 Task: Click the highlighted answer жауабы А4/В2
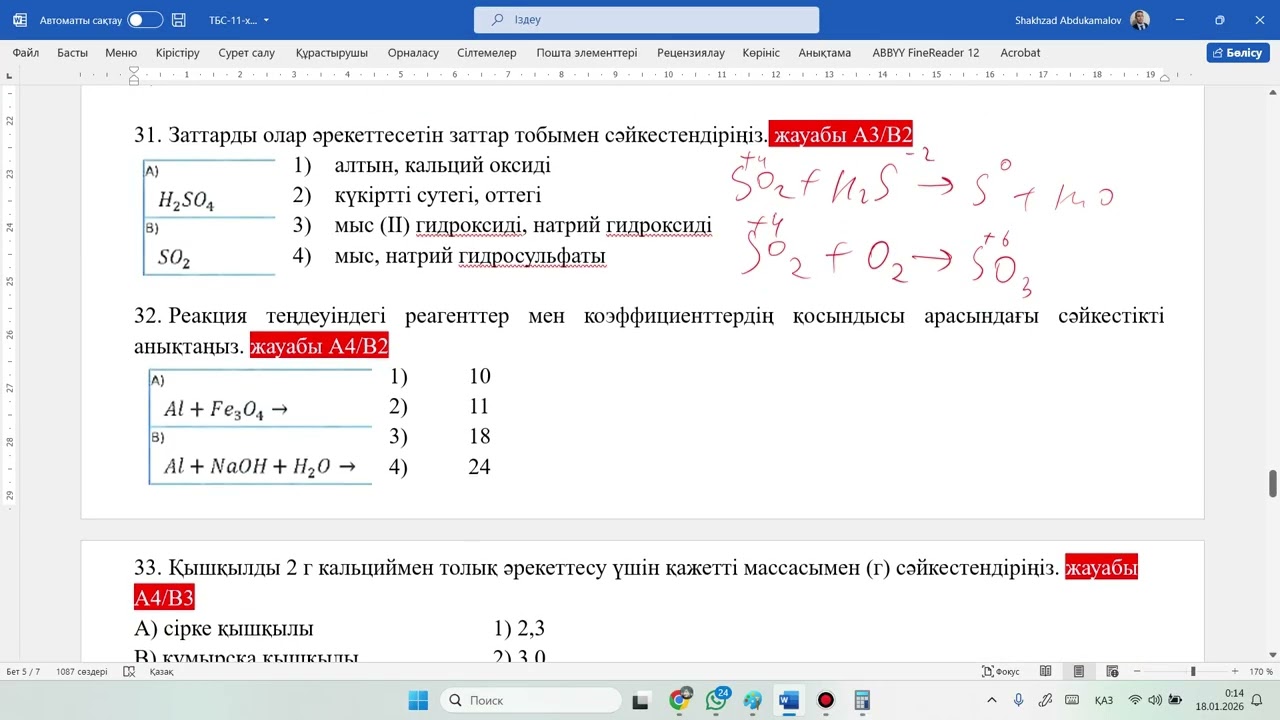pyautogui.click(x=319, y=347)
